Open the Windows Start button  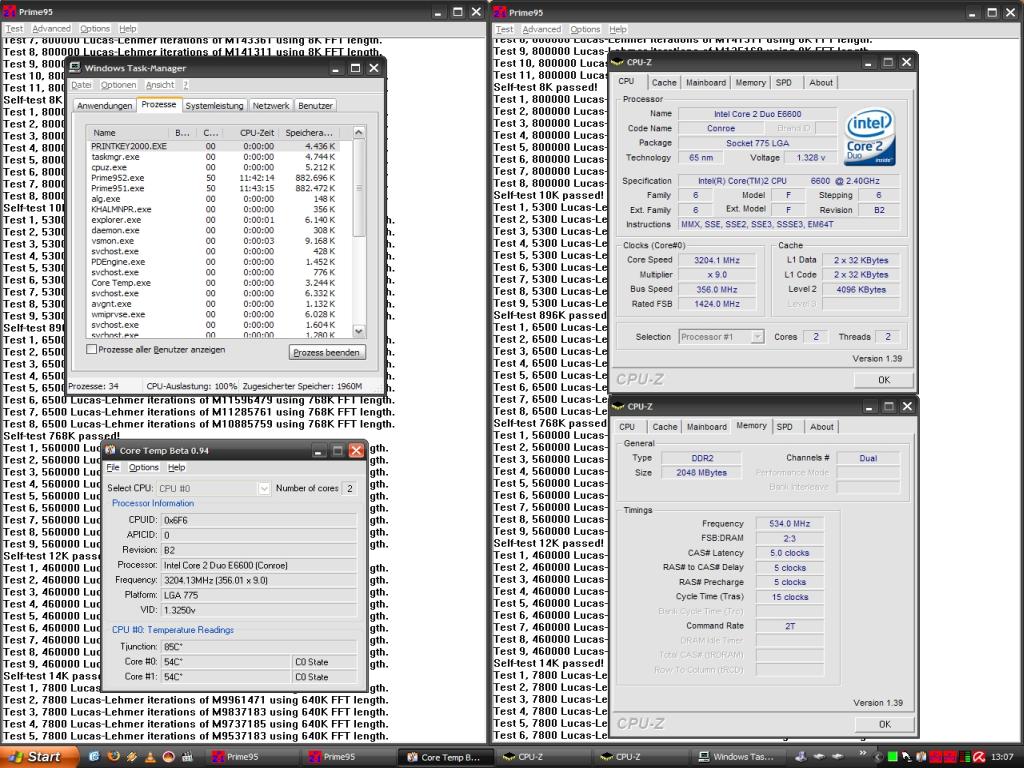40,756
